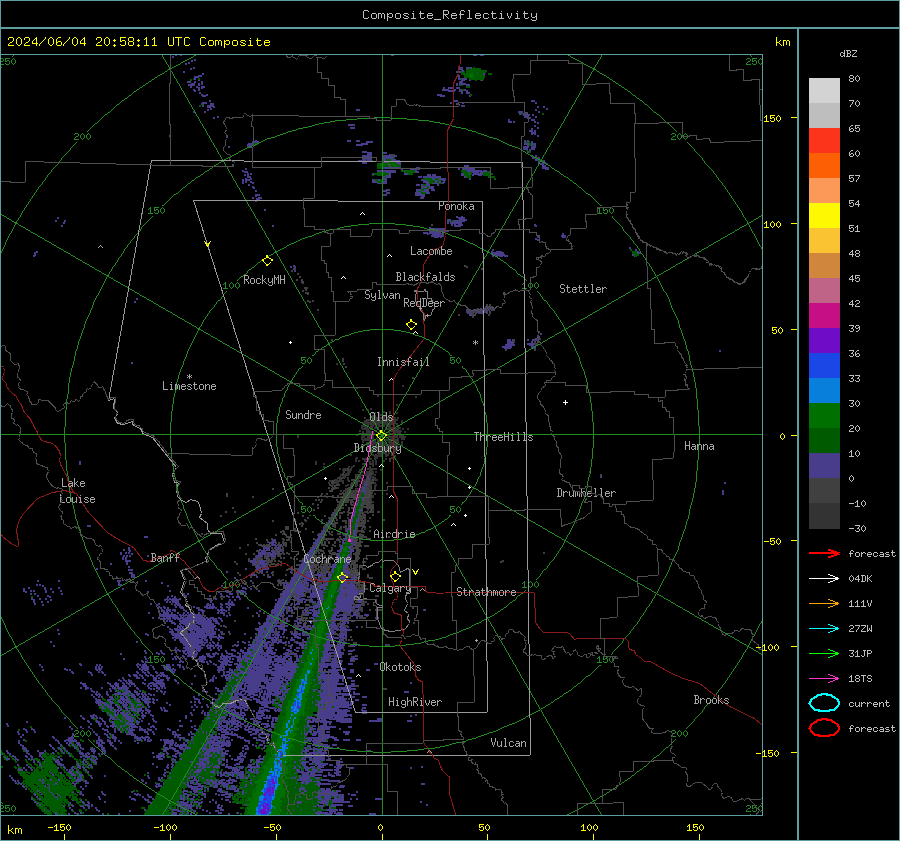Click the white 04DK arrow icon
The width and height of the screenshot is (900, 841).
(824, 579)
